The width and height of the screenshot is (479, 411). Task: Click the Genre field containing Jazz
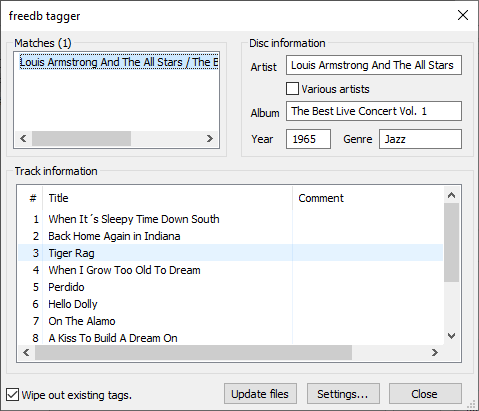[x=420, y=139]
